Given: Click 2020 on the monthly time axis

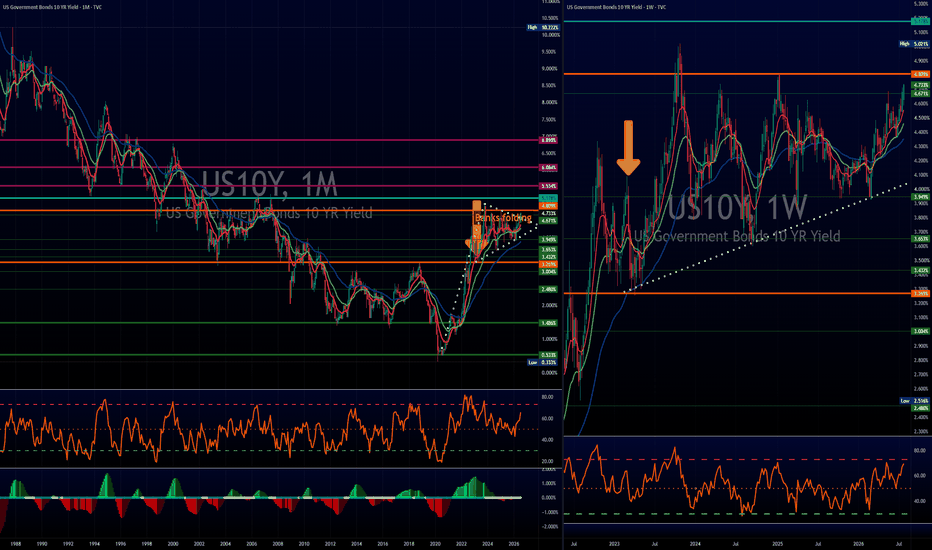Looking at the screenshot, I should tap(435, 543).
